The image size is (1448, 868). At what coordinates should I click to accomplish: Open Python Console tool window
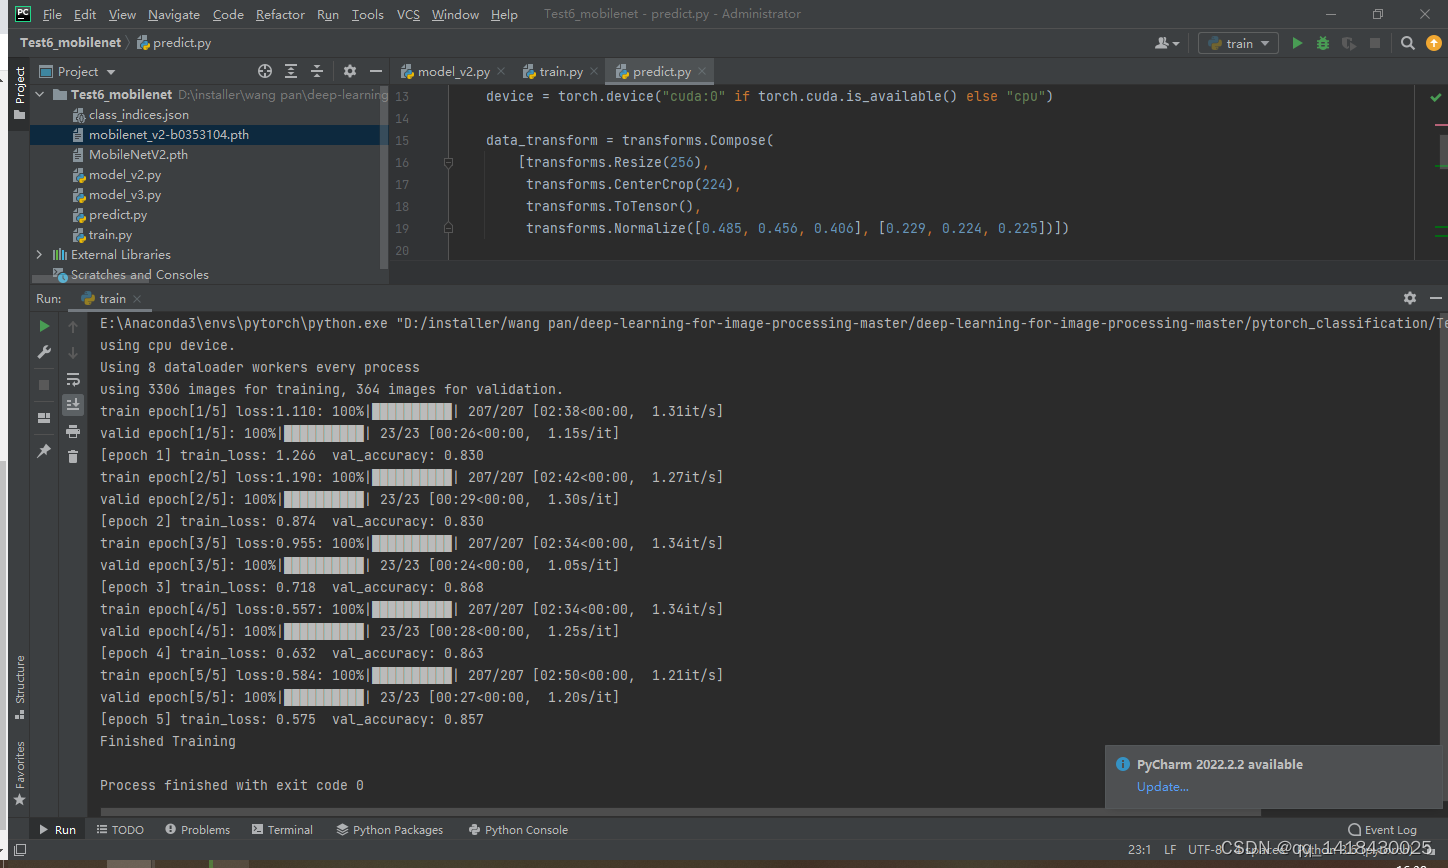coord(518,830)
